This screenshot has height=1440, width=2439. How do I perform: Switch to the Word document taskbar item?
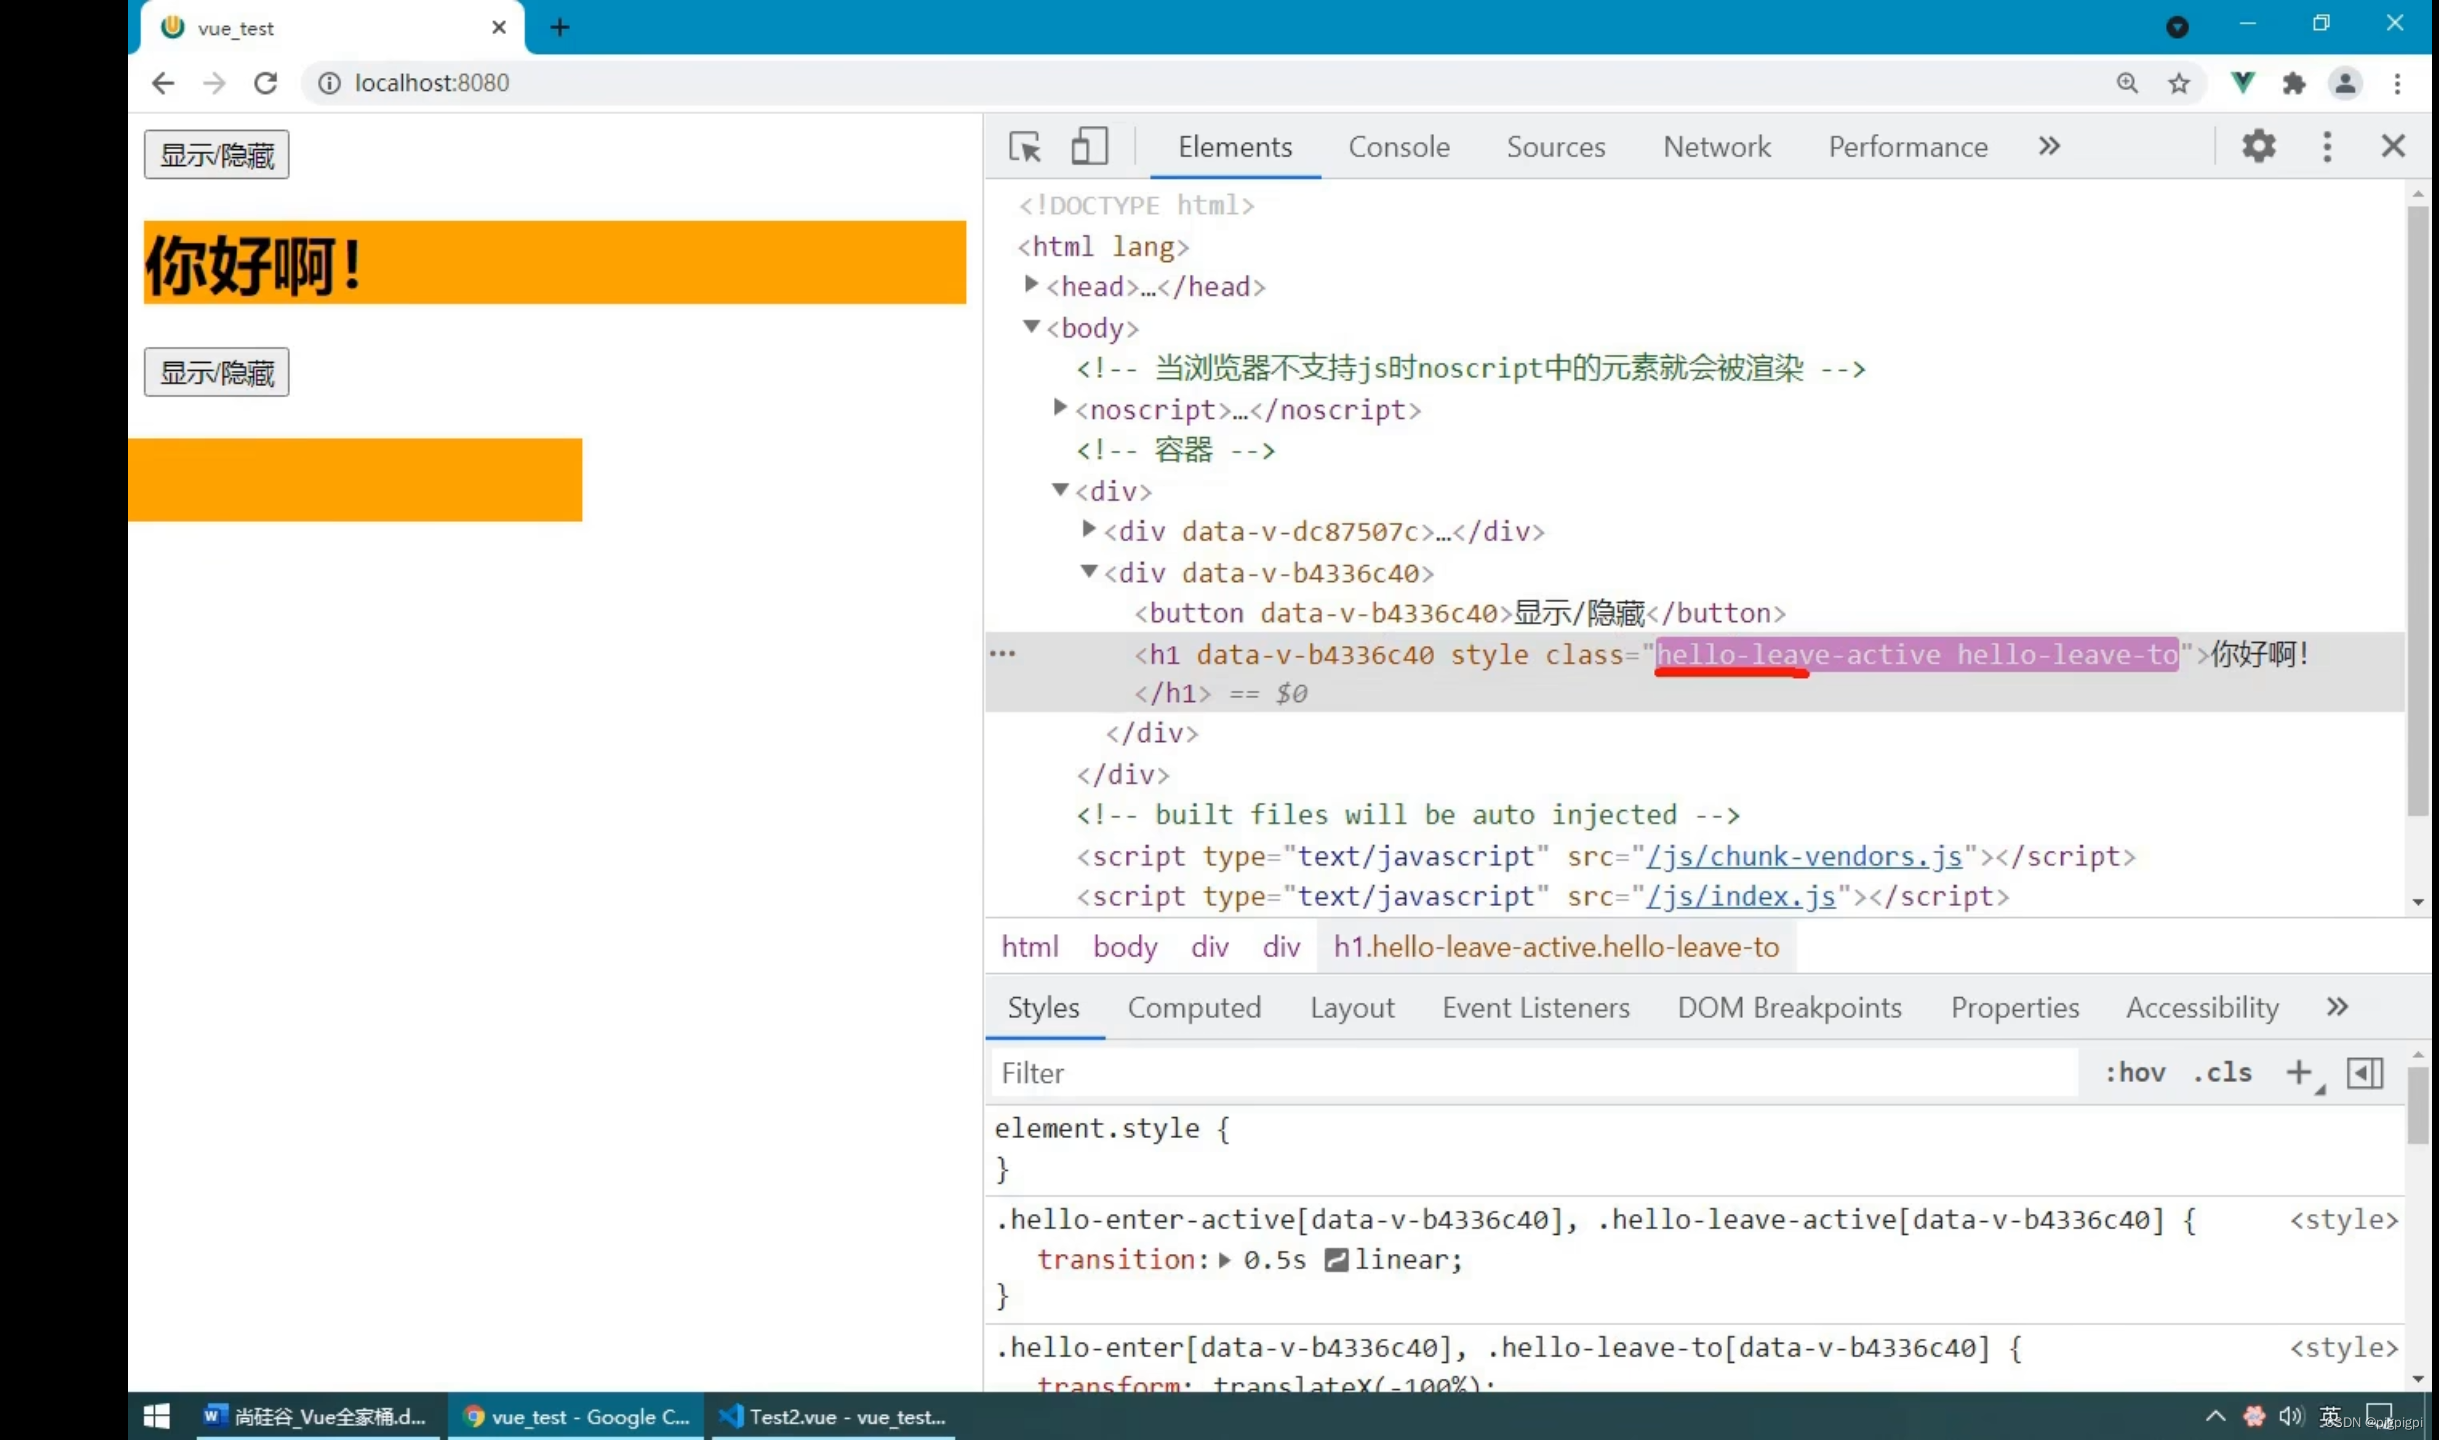tap(318, 1416)
